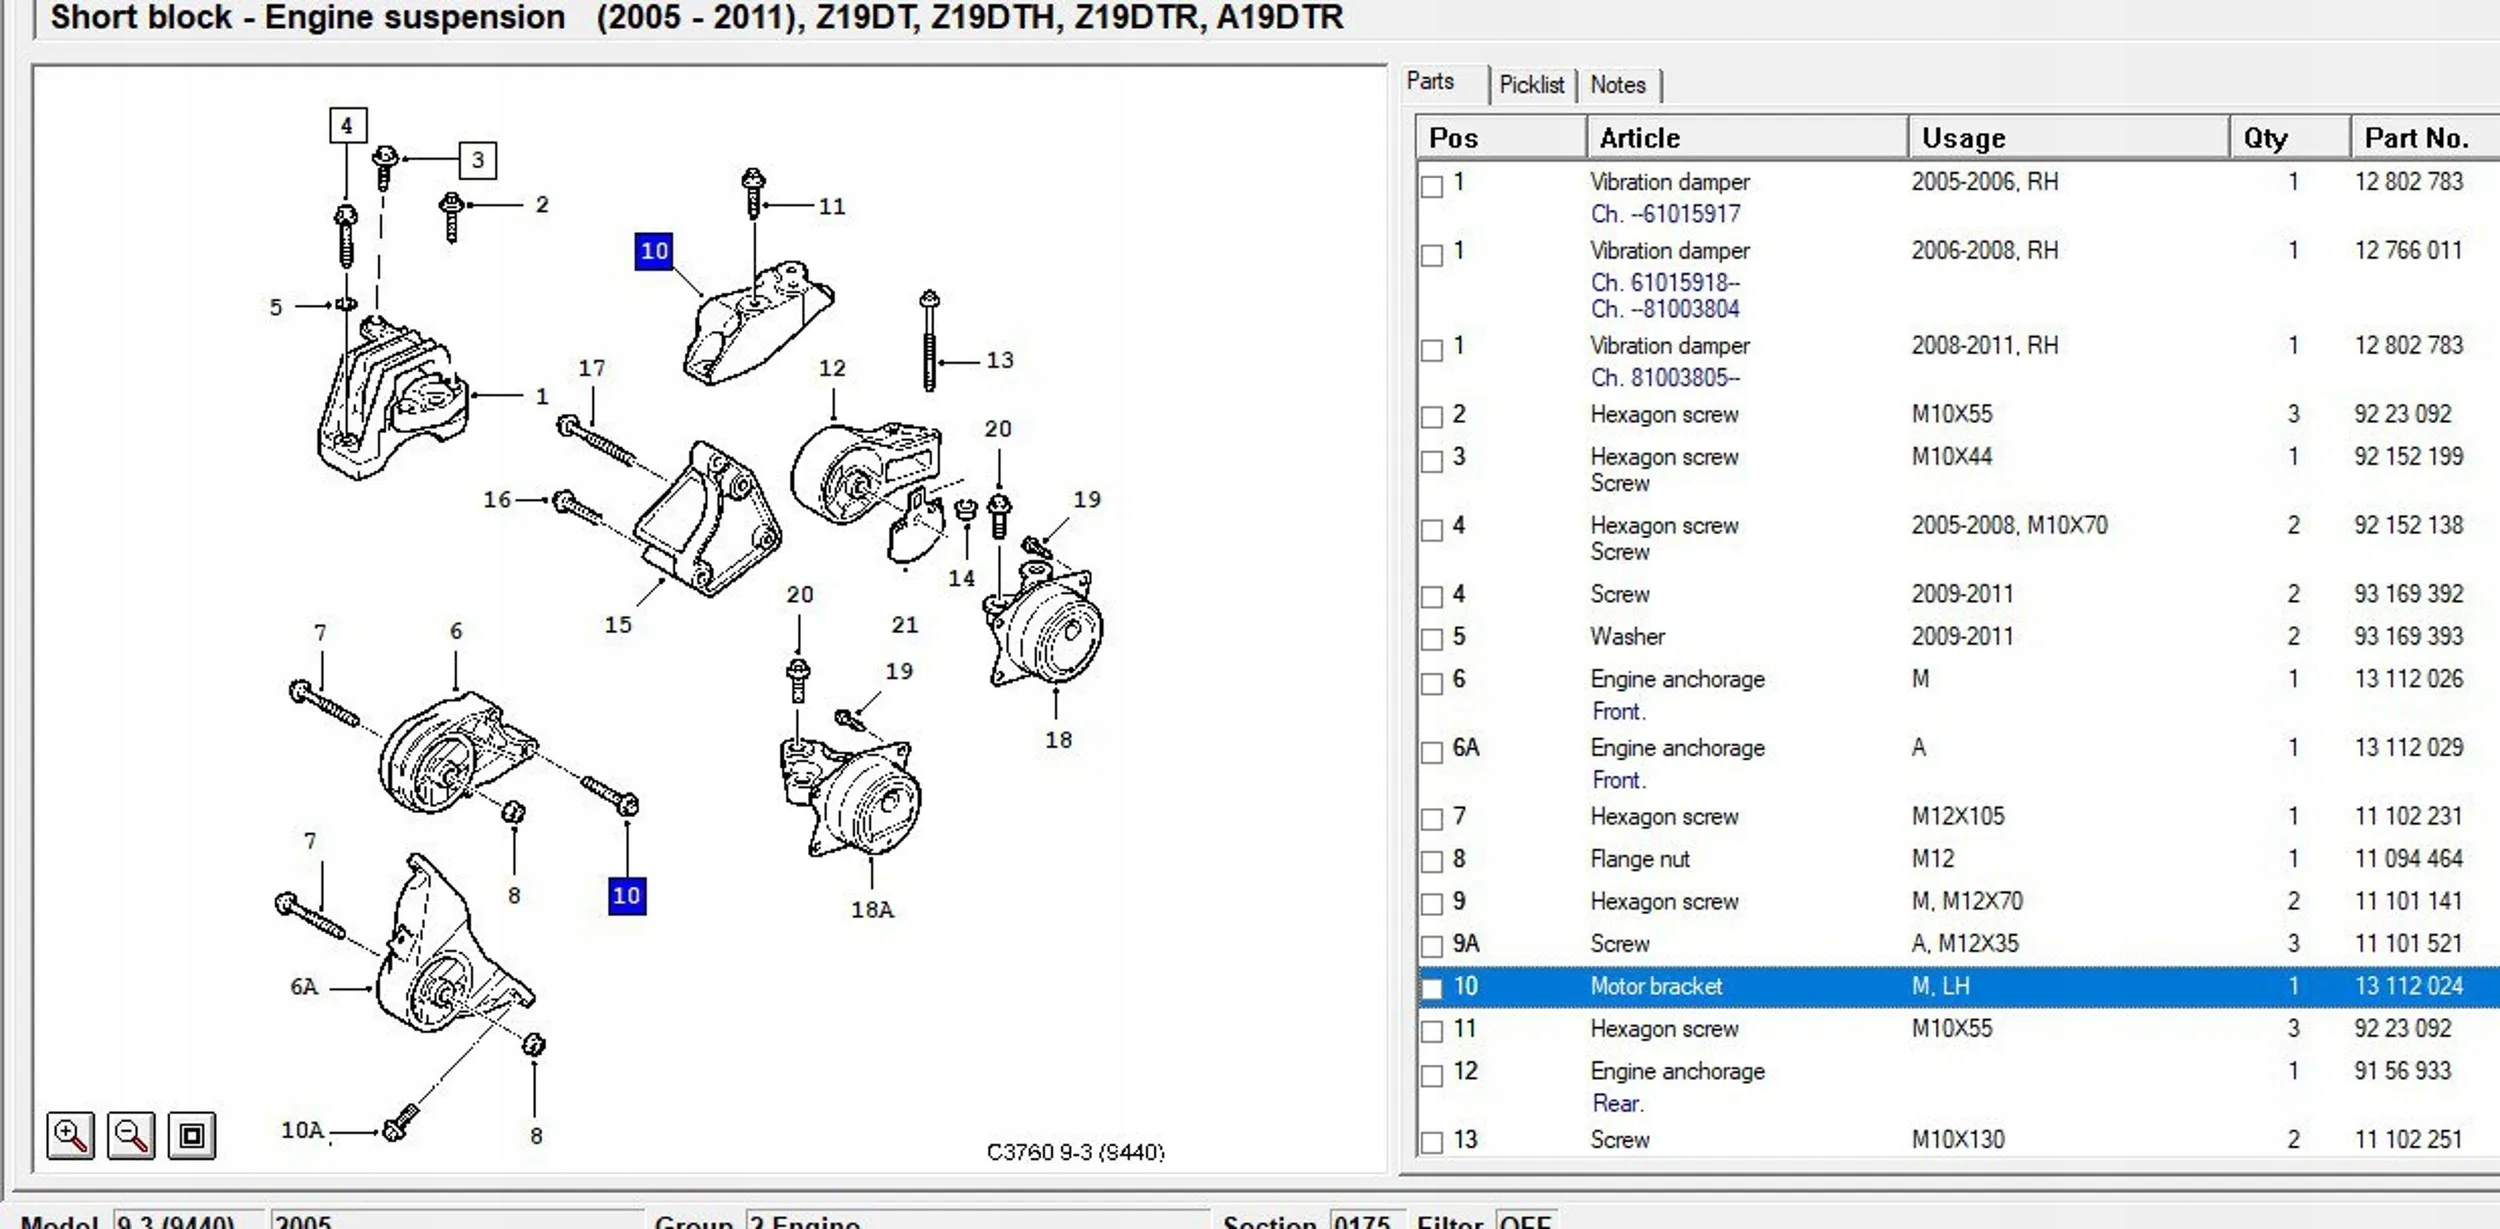The height and width of the screenshot is (1229, 2500).
Task: Click blue callout 10 beside motor bracket
Action: tap(654, 251)
